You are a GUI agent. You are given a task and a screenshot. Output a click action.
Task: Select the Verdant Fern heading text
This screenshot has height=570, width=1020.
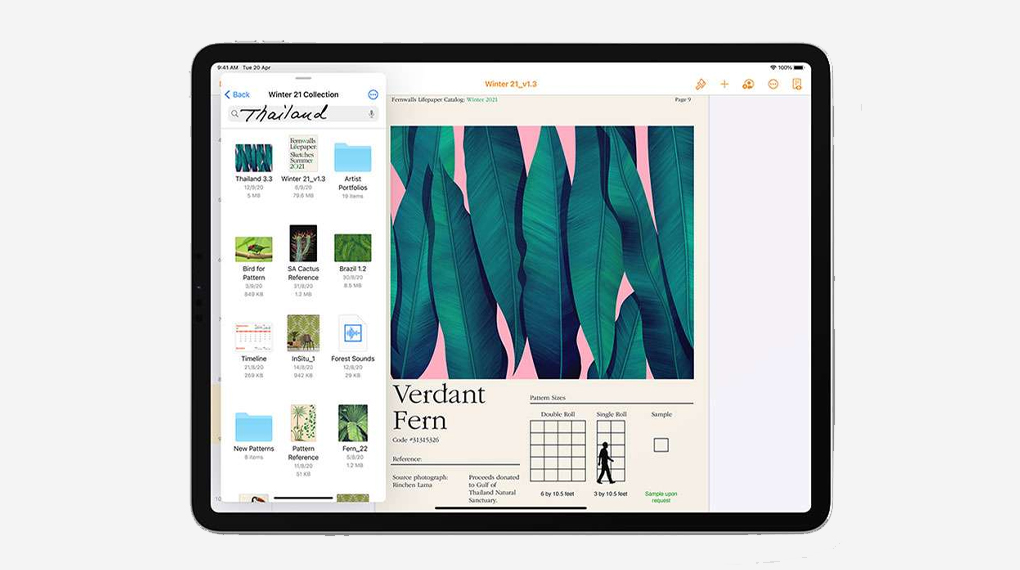pyautogui.click(x=439, y=407)
